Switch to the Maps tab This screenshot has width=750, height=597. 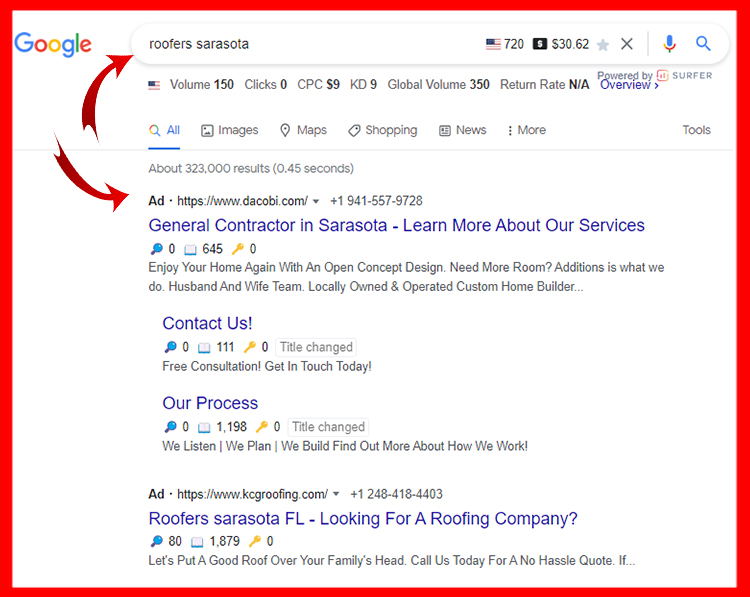pyautogui.click(x=303, y=130)
